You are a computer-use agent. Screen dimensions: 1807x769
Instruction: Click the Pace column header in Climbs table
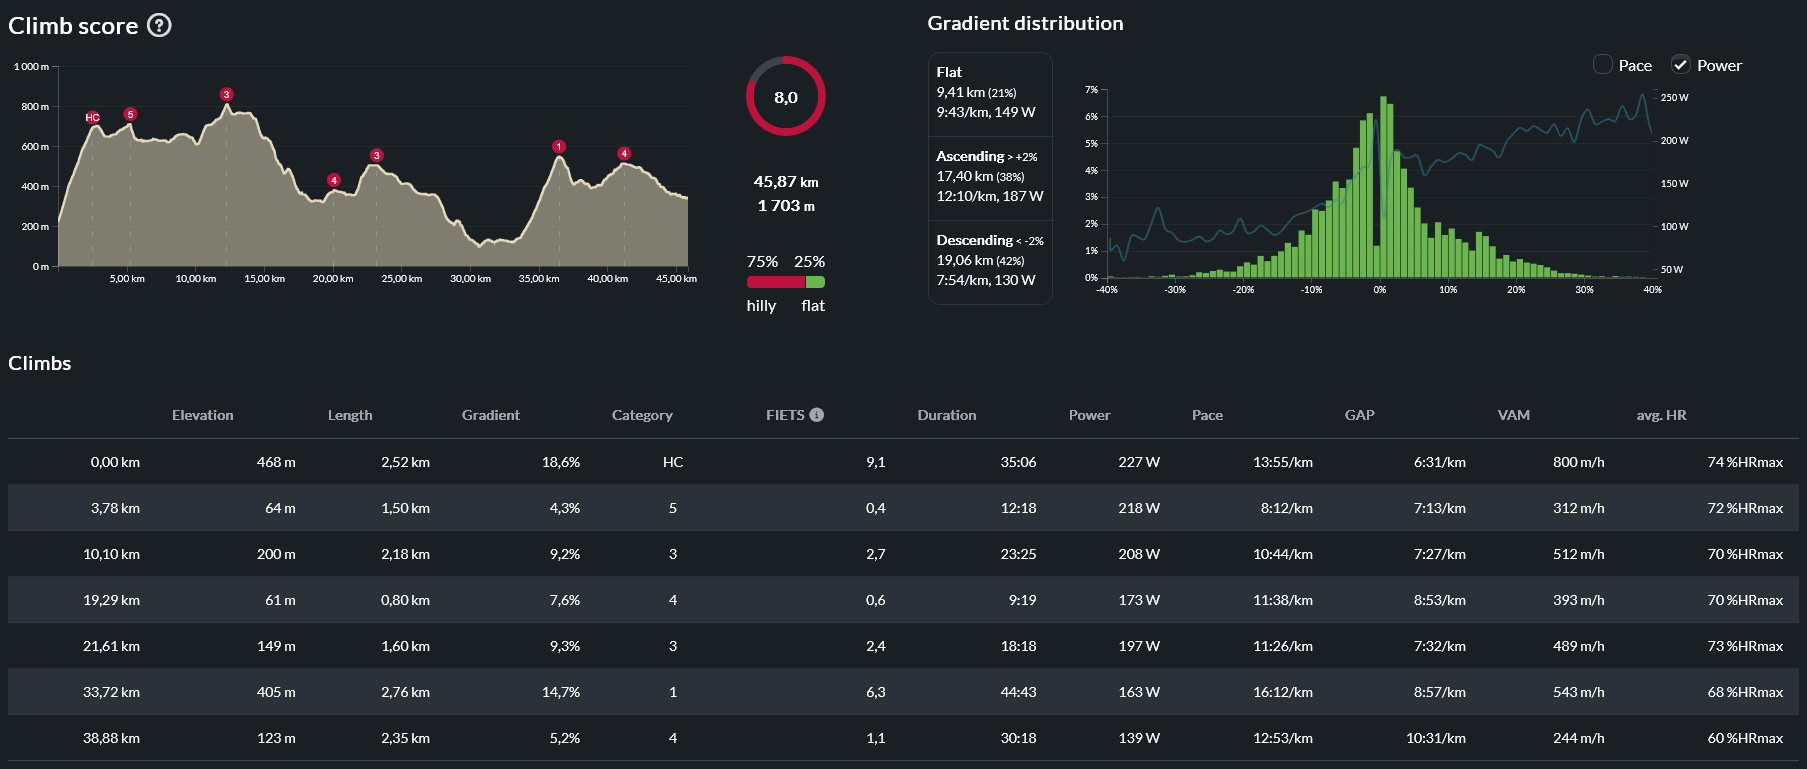point(1207,415)
